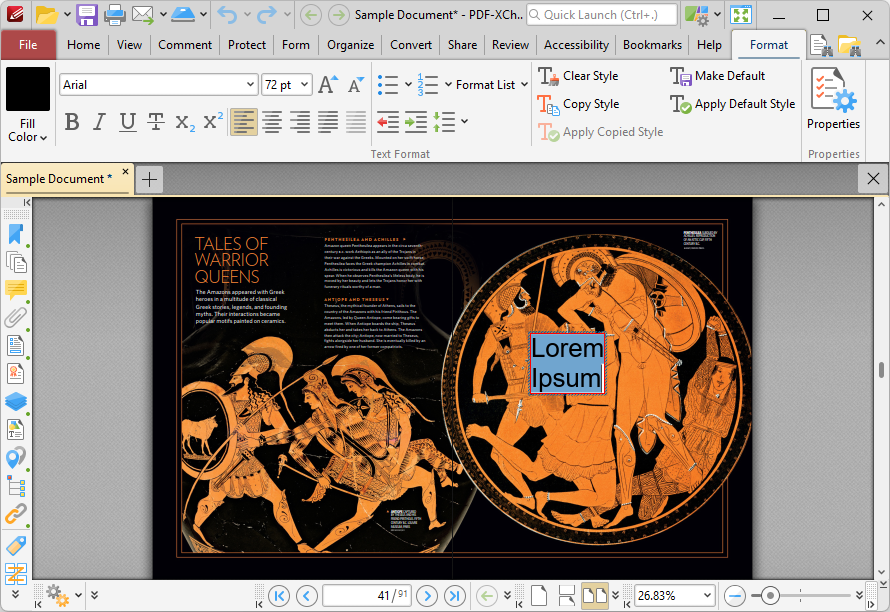Image resolution: width=890 pixels, height=612 pixels.
Task: Click Apply Default Style button
Action: 733,104
